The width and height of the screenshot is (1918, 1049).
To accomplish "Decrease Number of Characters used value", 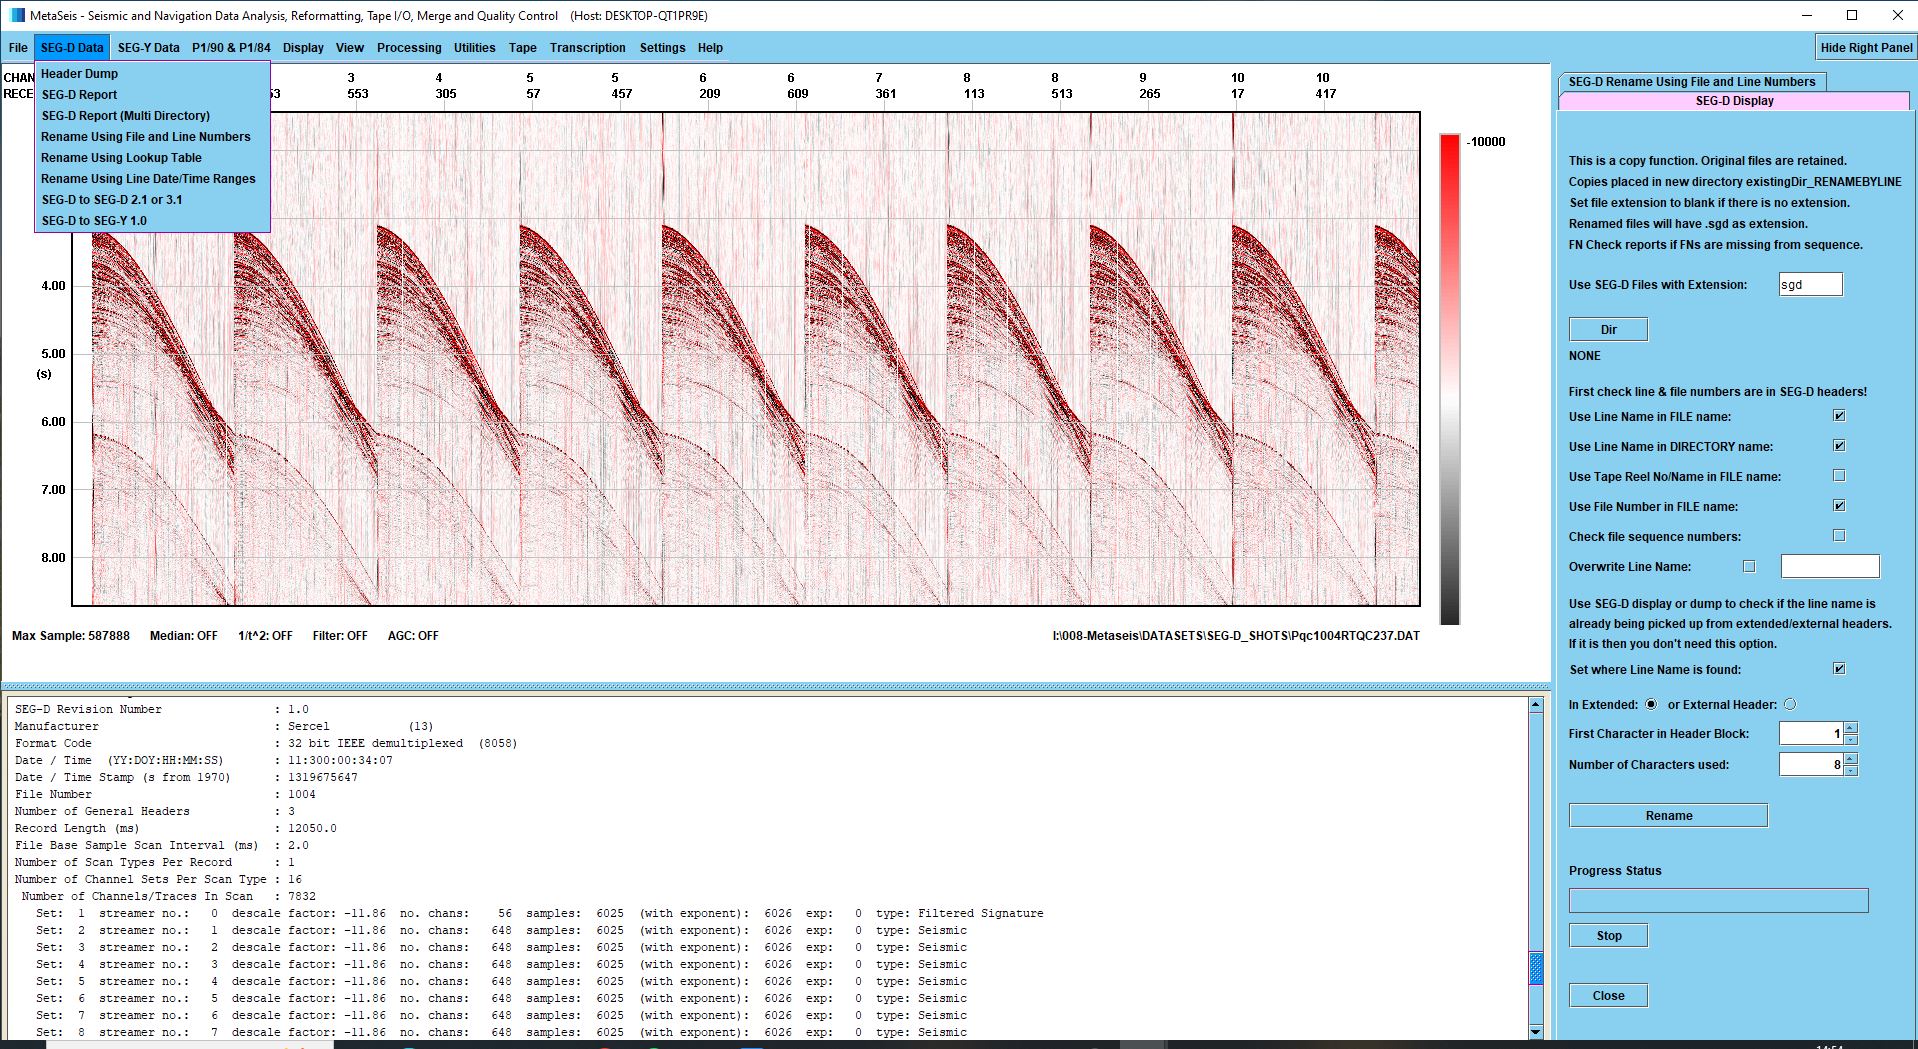I will click(x=1850, y=771).
